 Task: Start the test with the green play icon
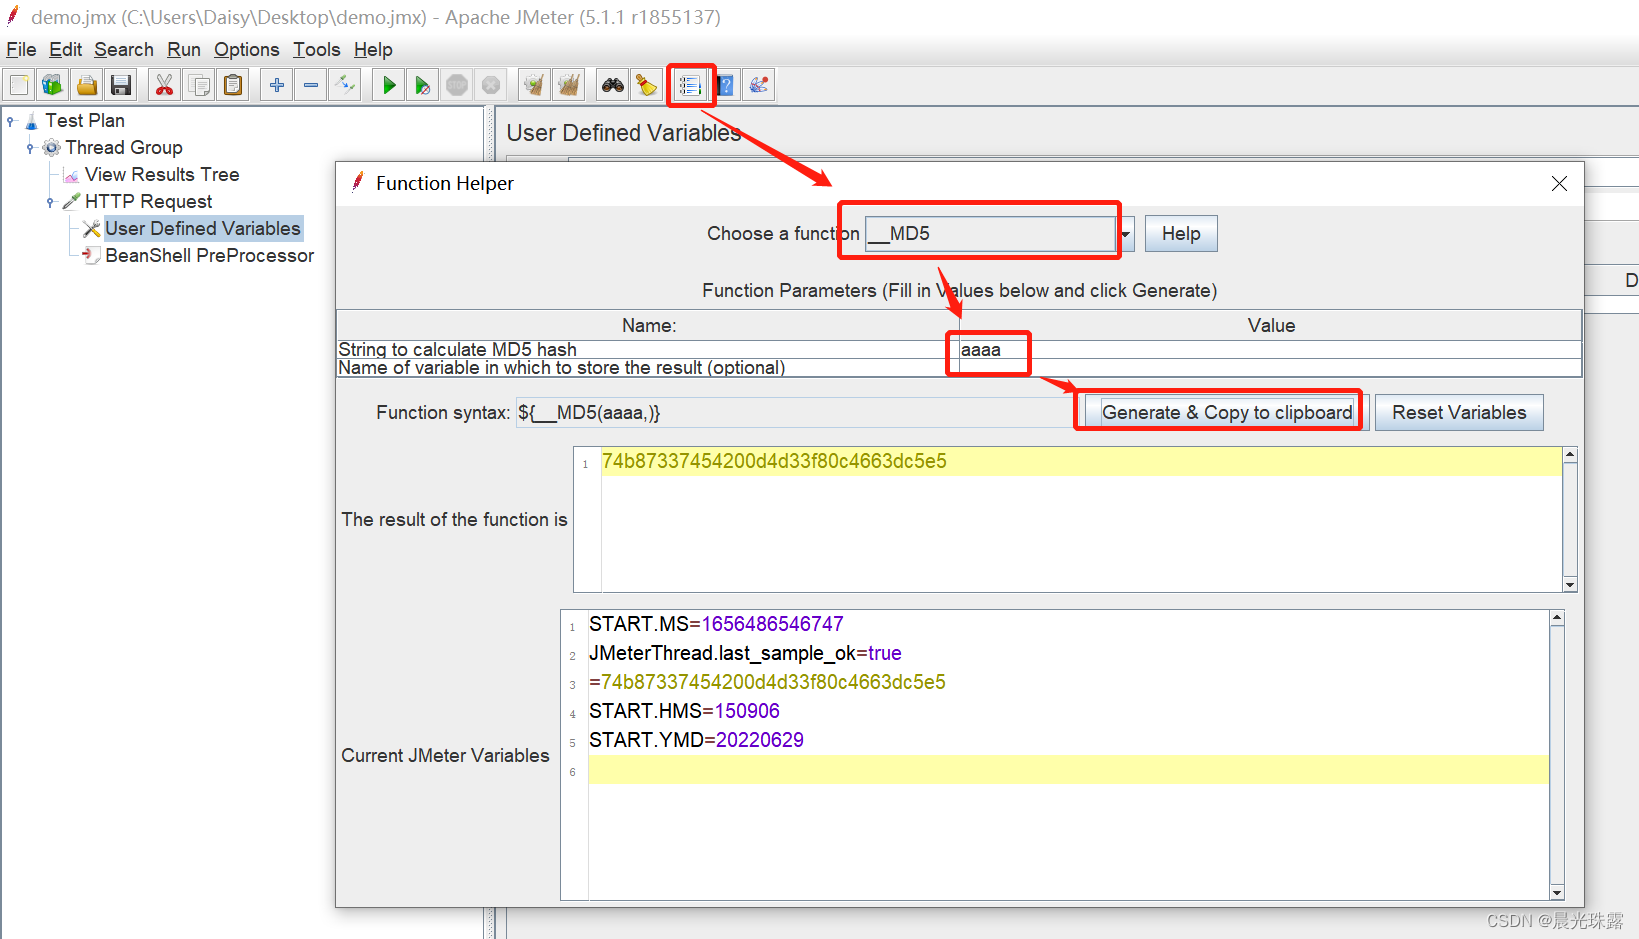coord(388,84)
